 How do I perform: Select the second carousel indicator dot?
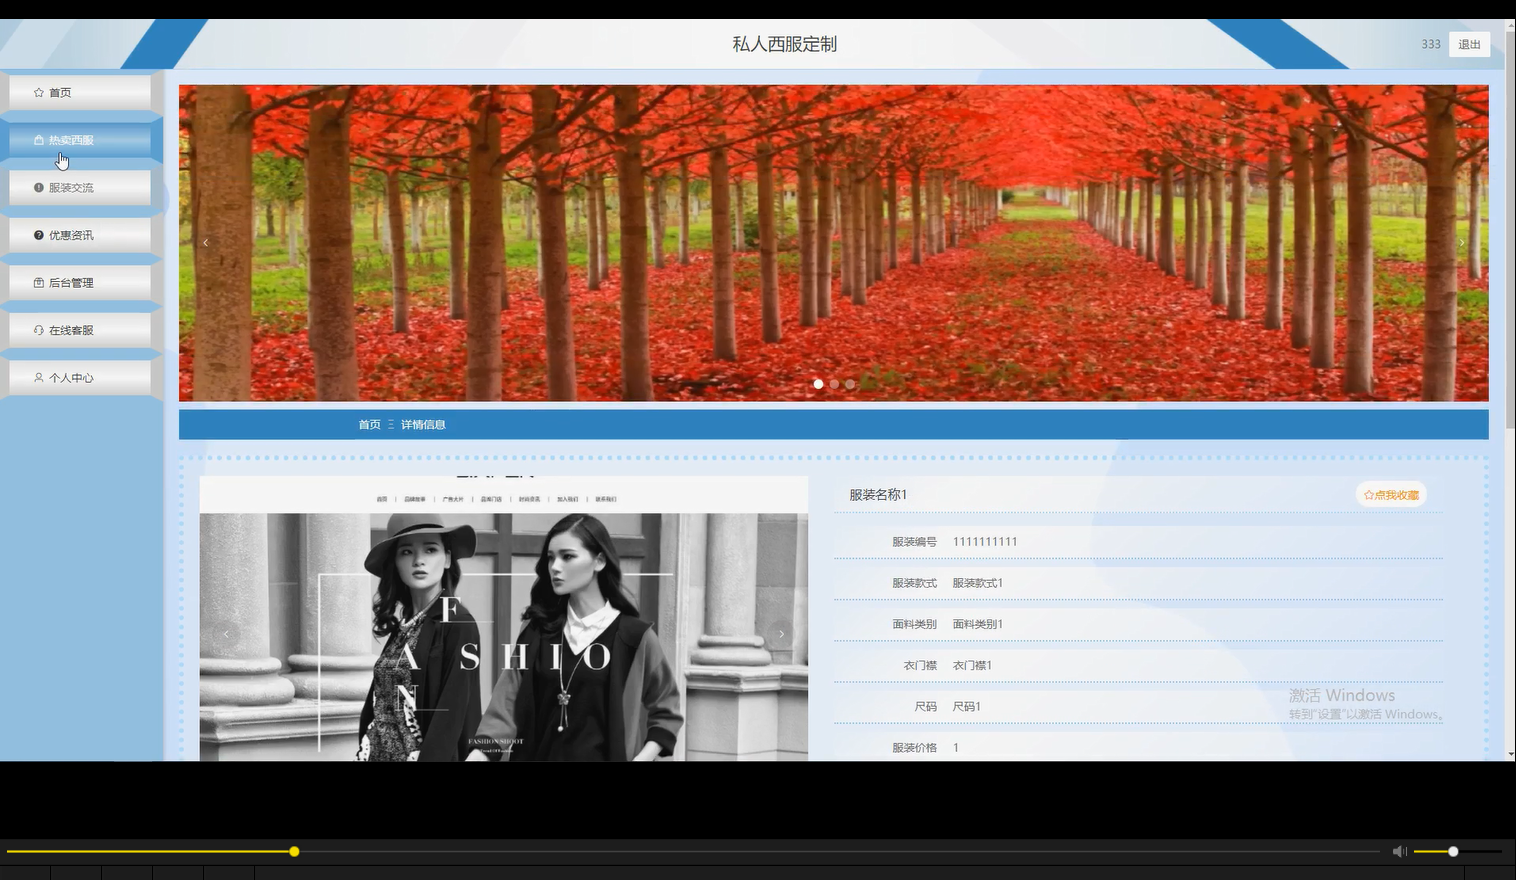tap(834, 383)
